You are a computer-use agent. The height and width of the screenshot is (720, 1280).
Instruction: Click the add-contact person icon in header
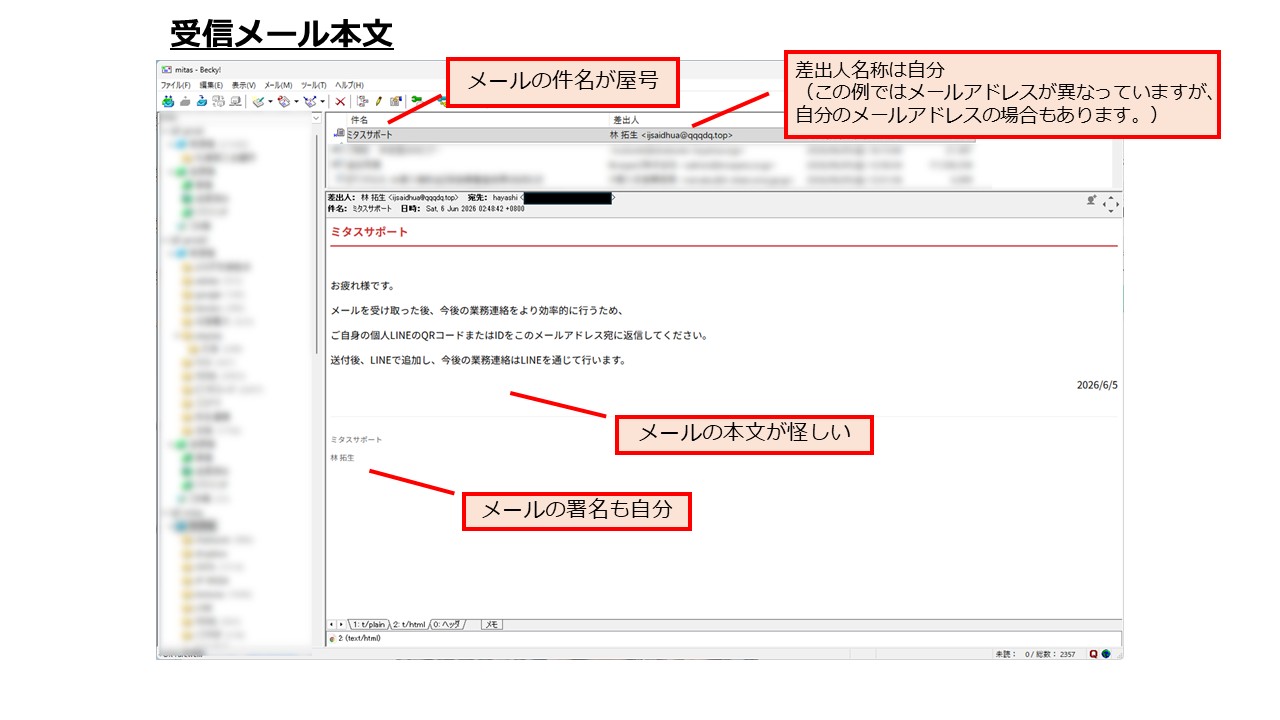coord(1092,201)
